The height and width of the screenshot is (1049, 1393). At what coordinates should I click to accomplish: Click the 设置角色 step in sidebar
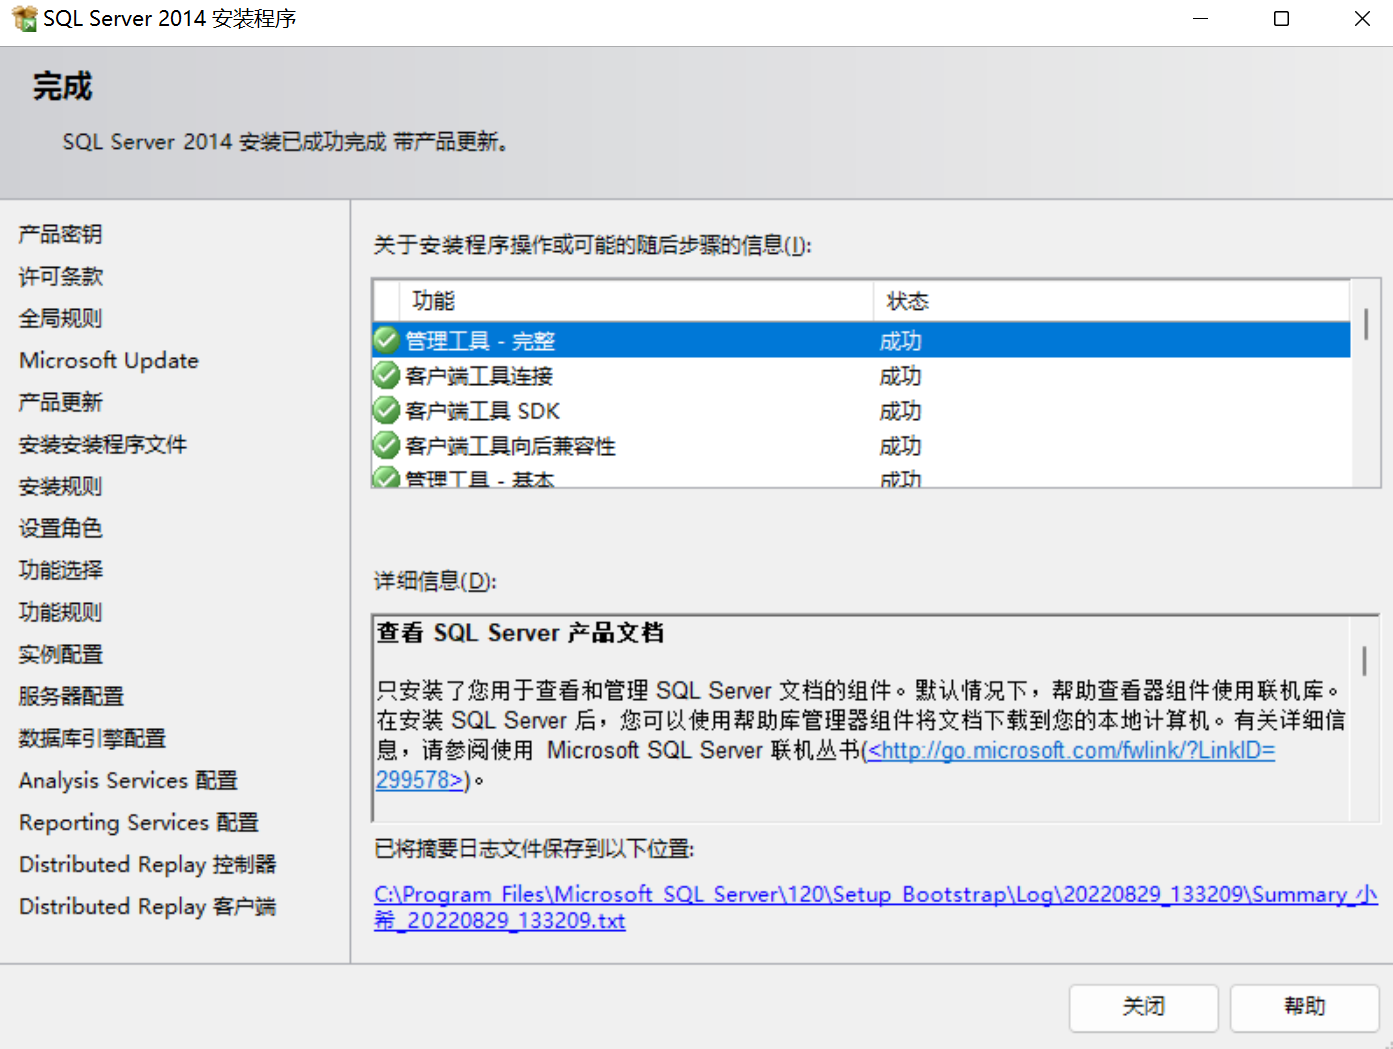click(60, 528)
